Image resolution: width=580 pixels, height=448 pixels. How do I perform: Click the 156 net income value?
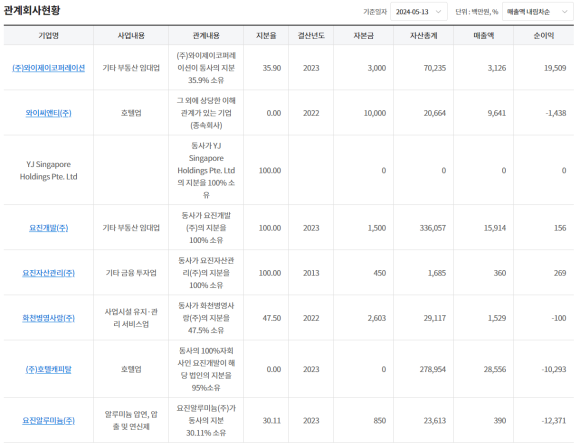pos(560,228)
